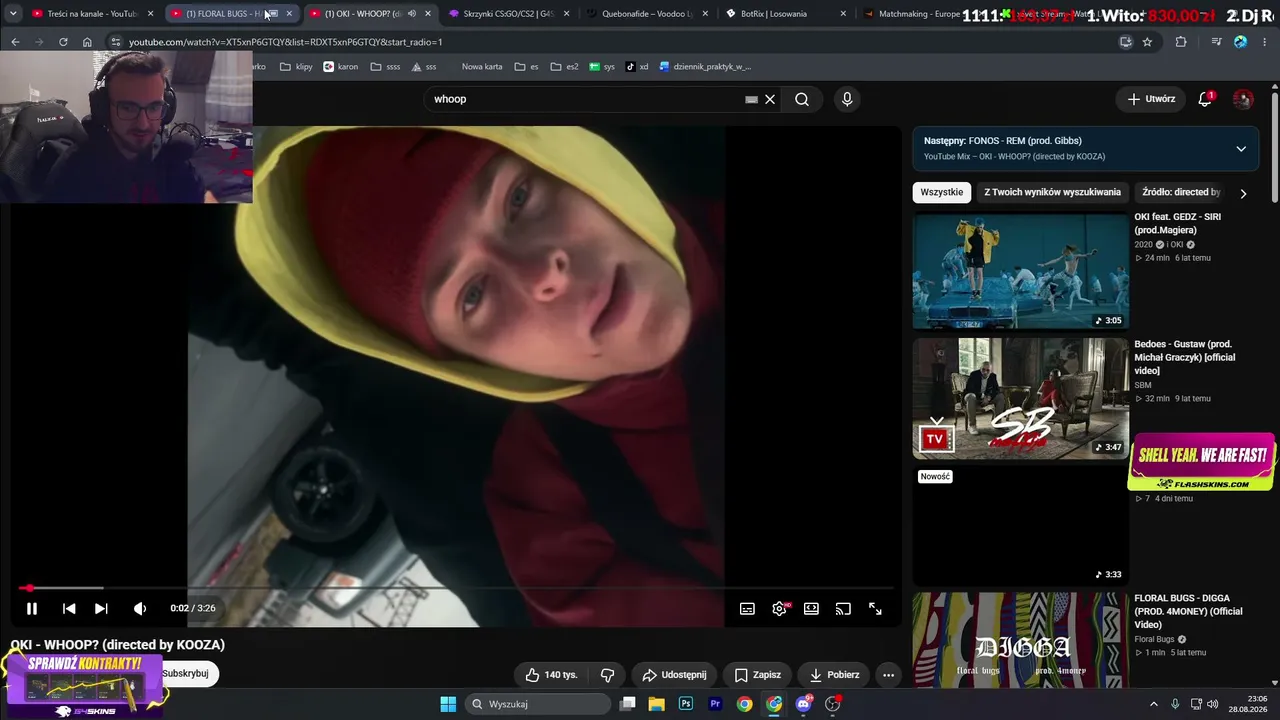Image resolution: width=1280 pixels, height=720 pixels.
Task: Reload the current page
Action: pyautogui.click(x=63, y=42)
